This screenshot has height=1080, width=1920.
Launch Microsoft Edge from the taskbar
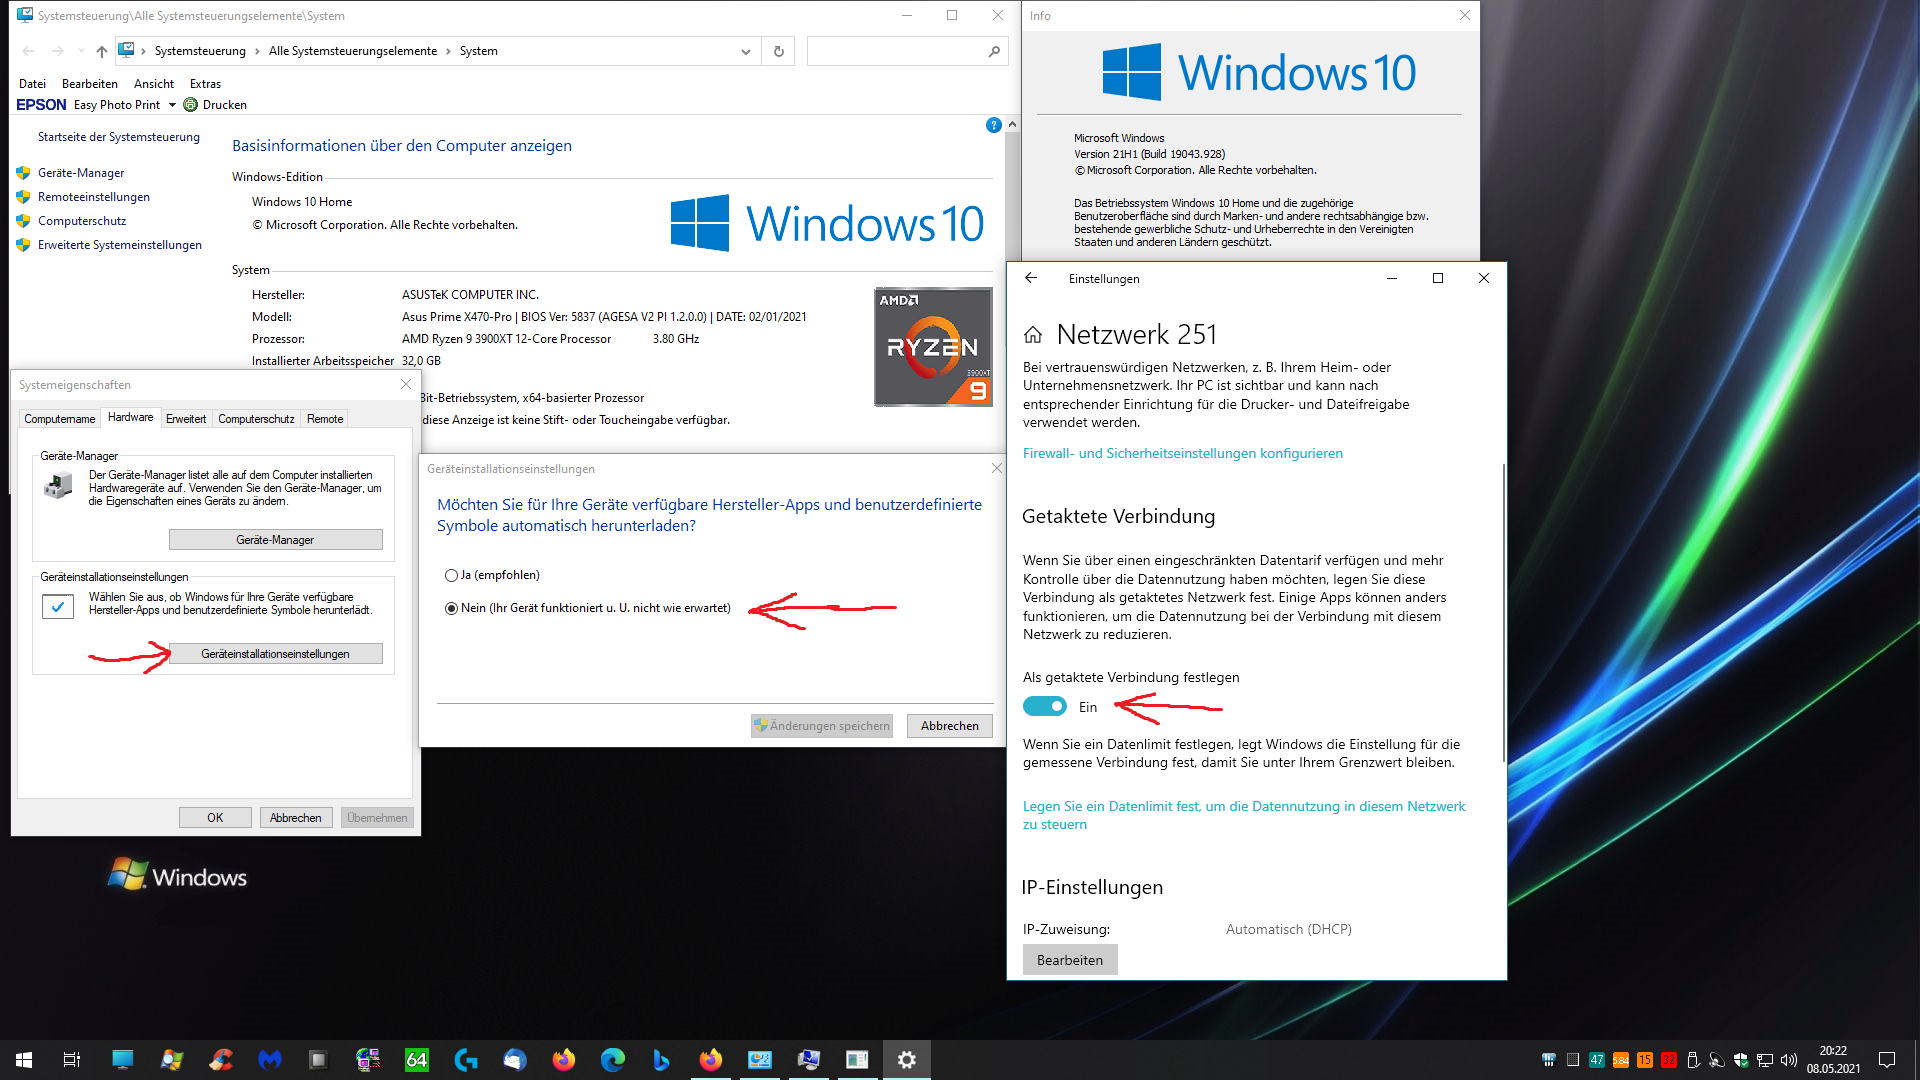tap(613, 1060)
